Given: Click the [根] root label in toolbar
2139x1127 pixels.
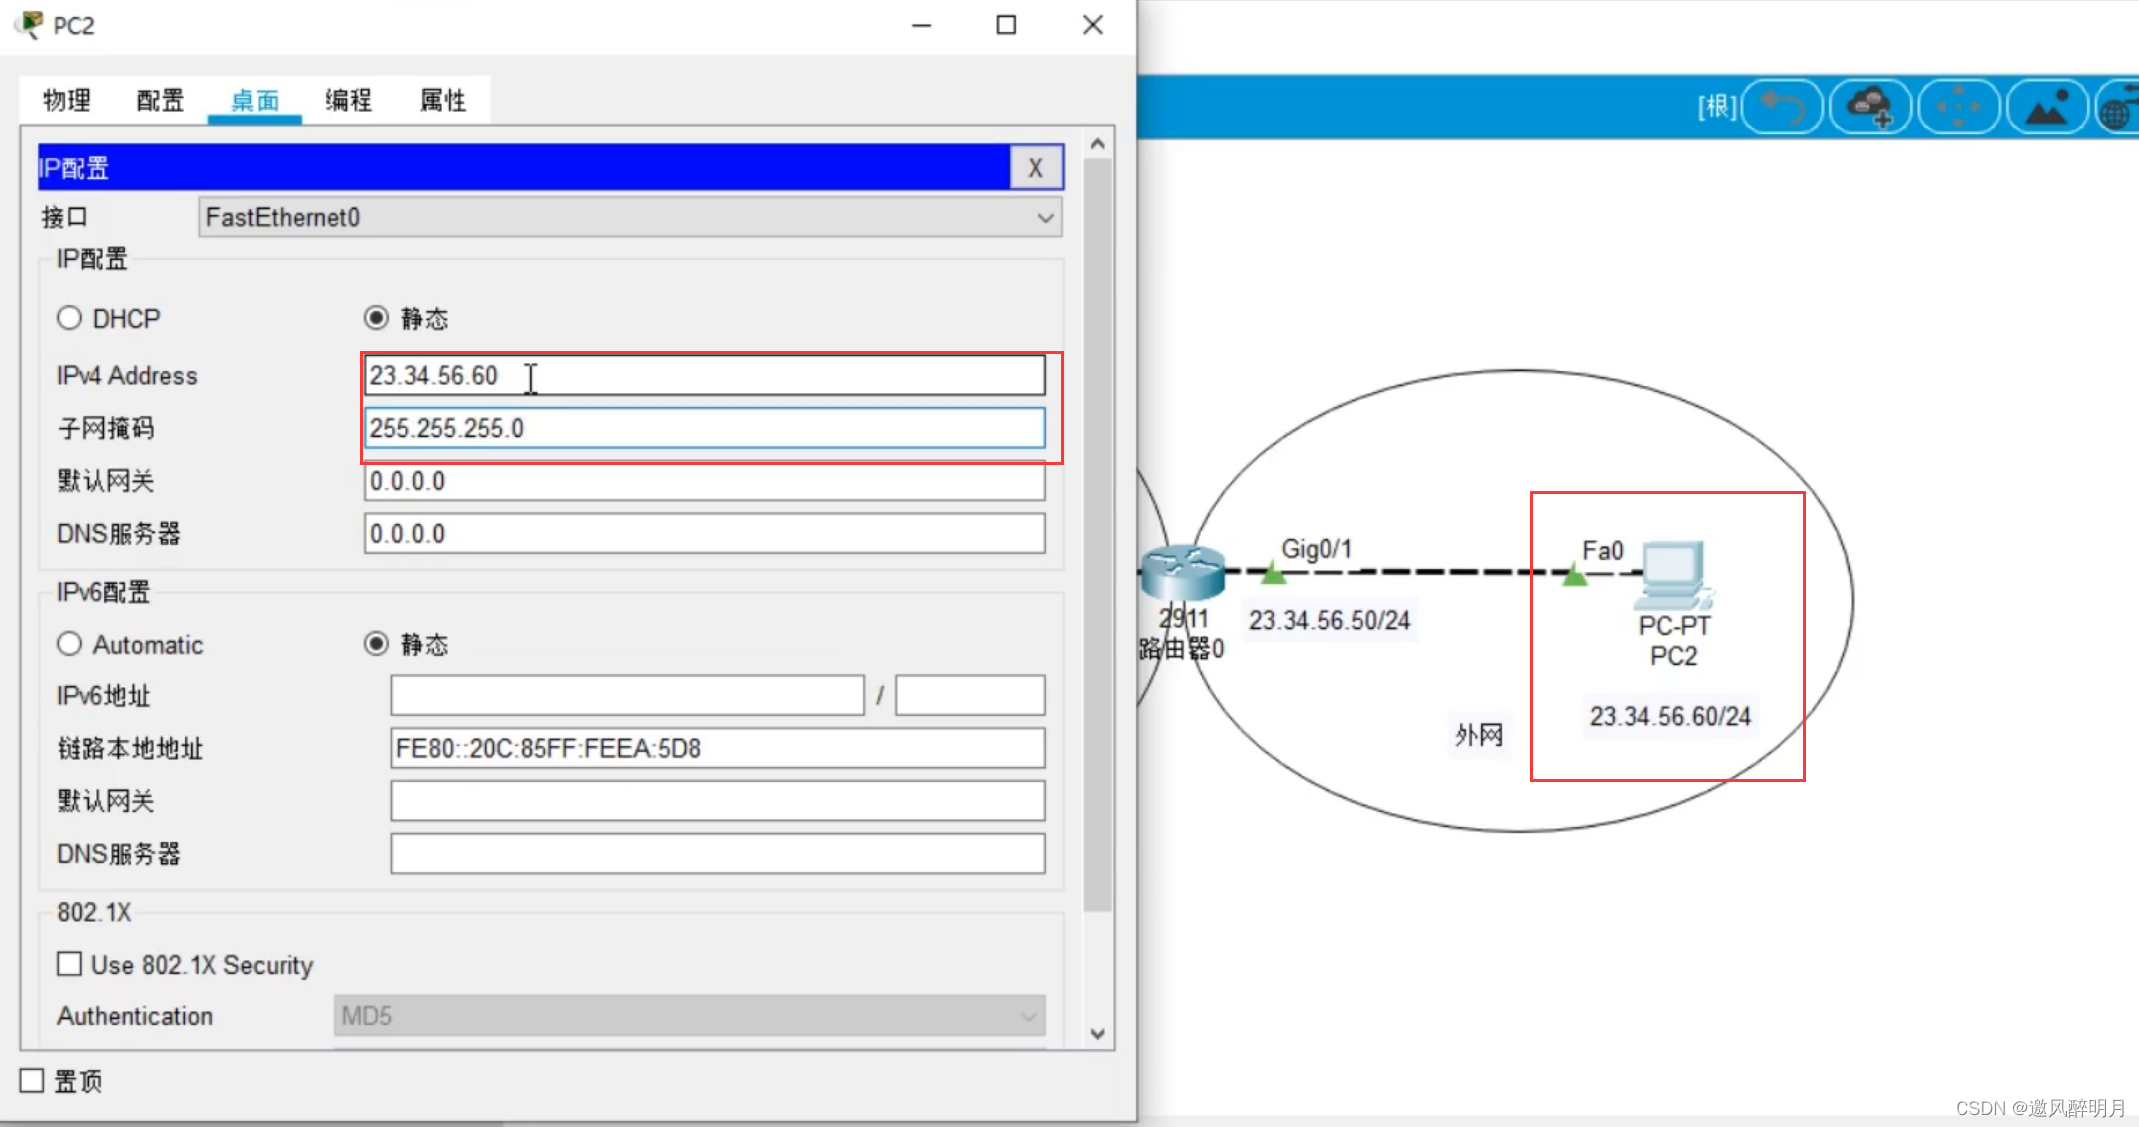Looking at the screenshot, I should tap(1716, 106).
